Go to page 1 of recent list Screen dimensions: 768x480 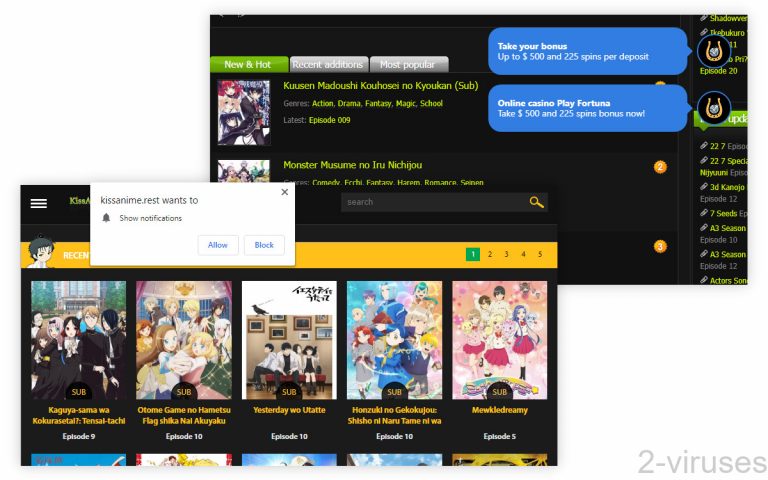click(473, 254)
